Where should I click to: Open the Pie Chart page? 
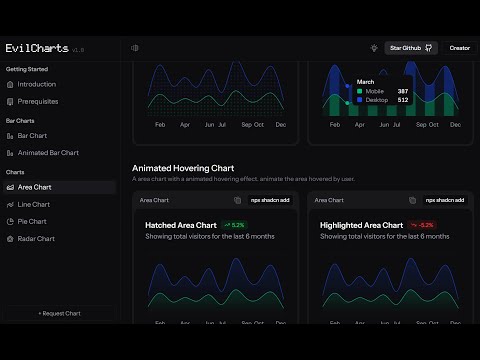pos(32,221)
